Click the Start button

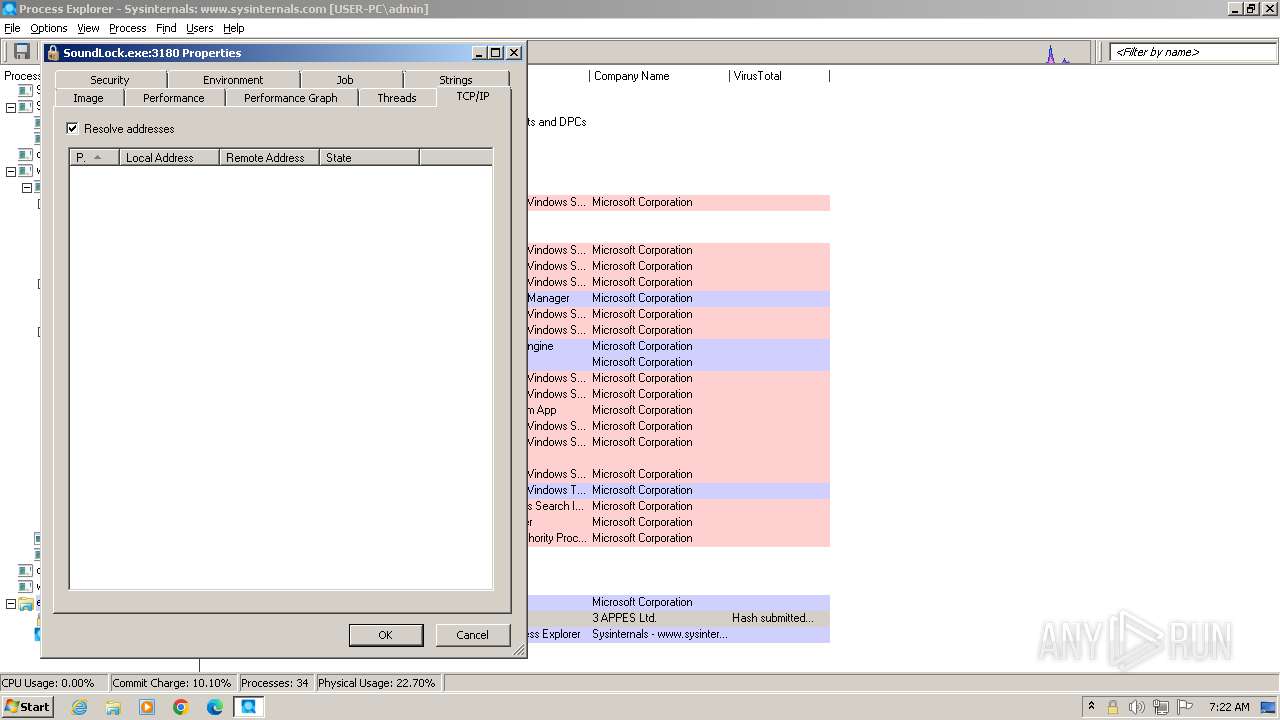pyautogui.click(x=27, y=707)
